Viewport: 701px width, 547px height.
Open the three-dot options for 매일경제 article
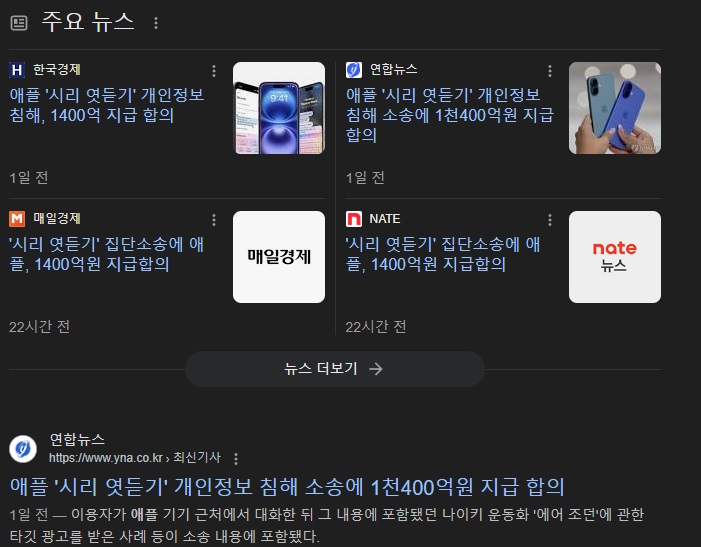pos(214,220)
